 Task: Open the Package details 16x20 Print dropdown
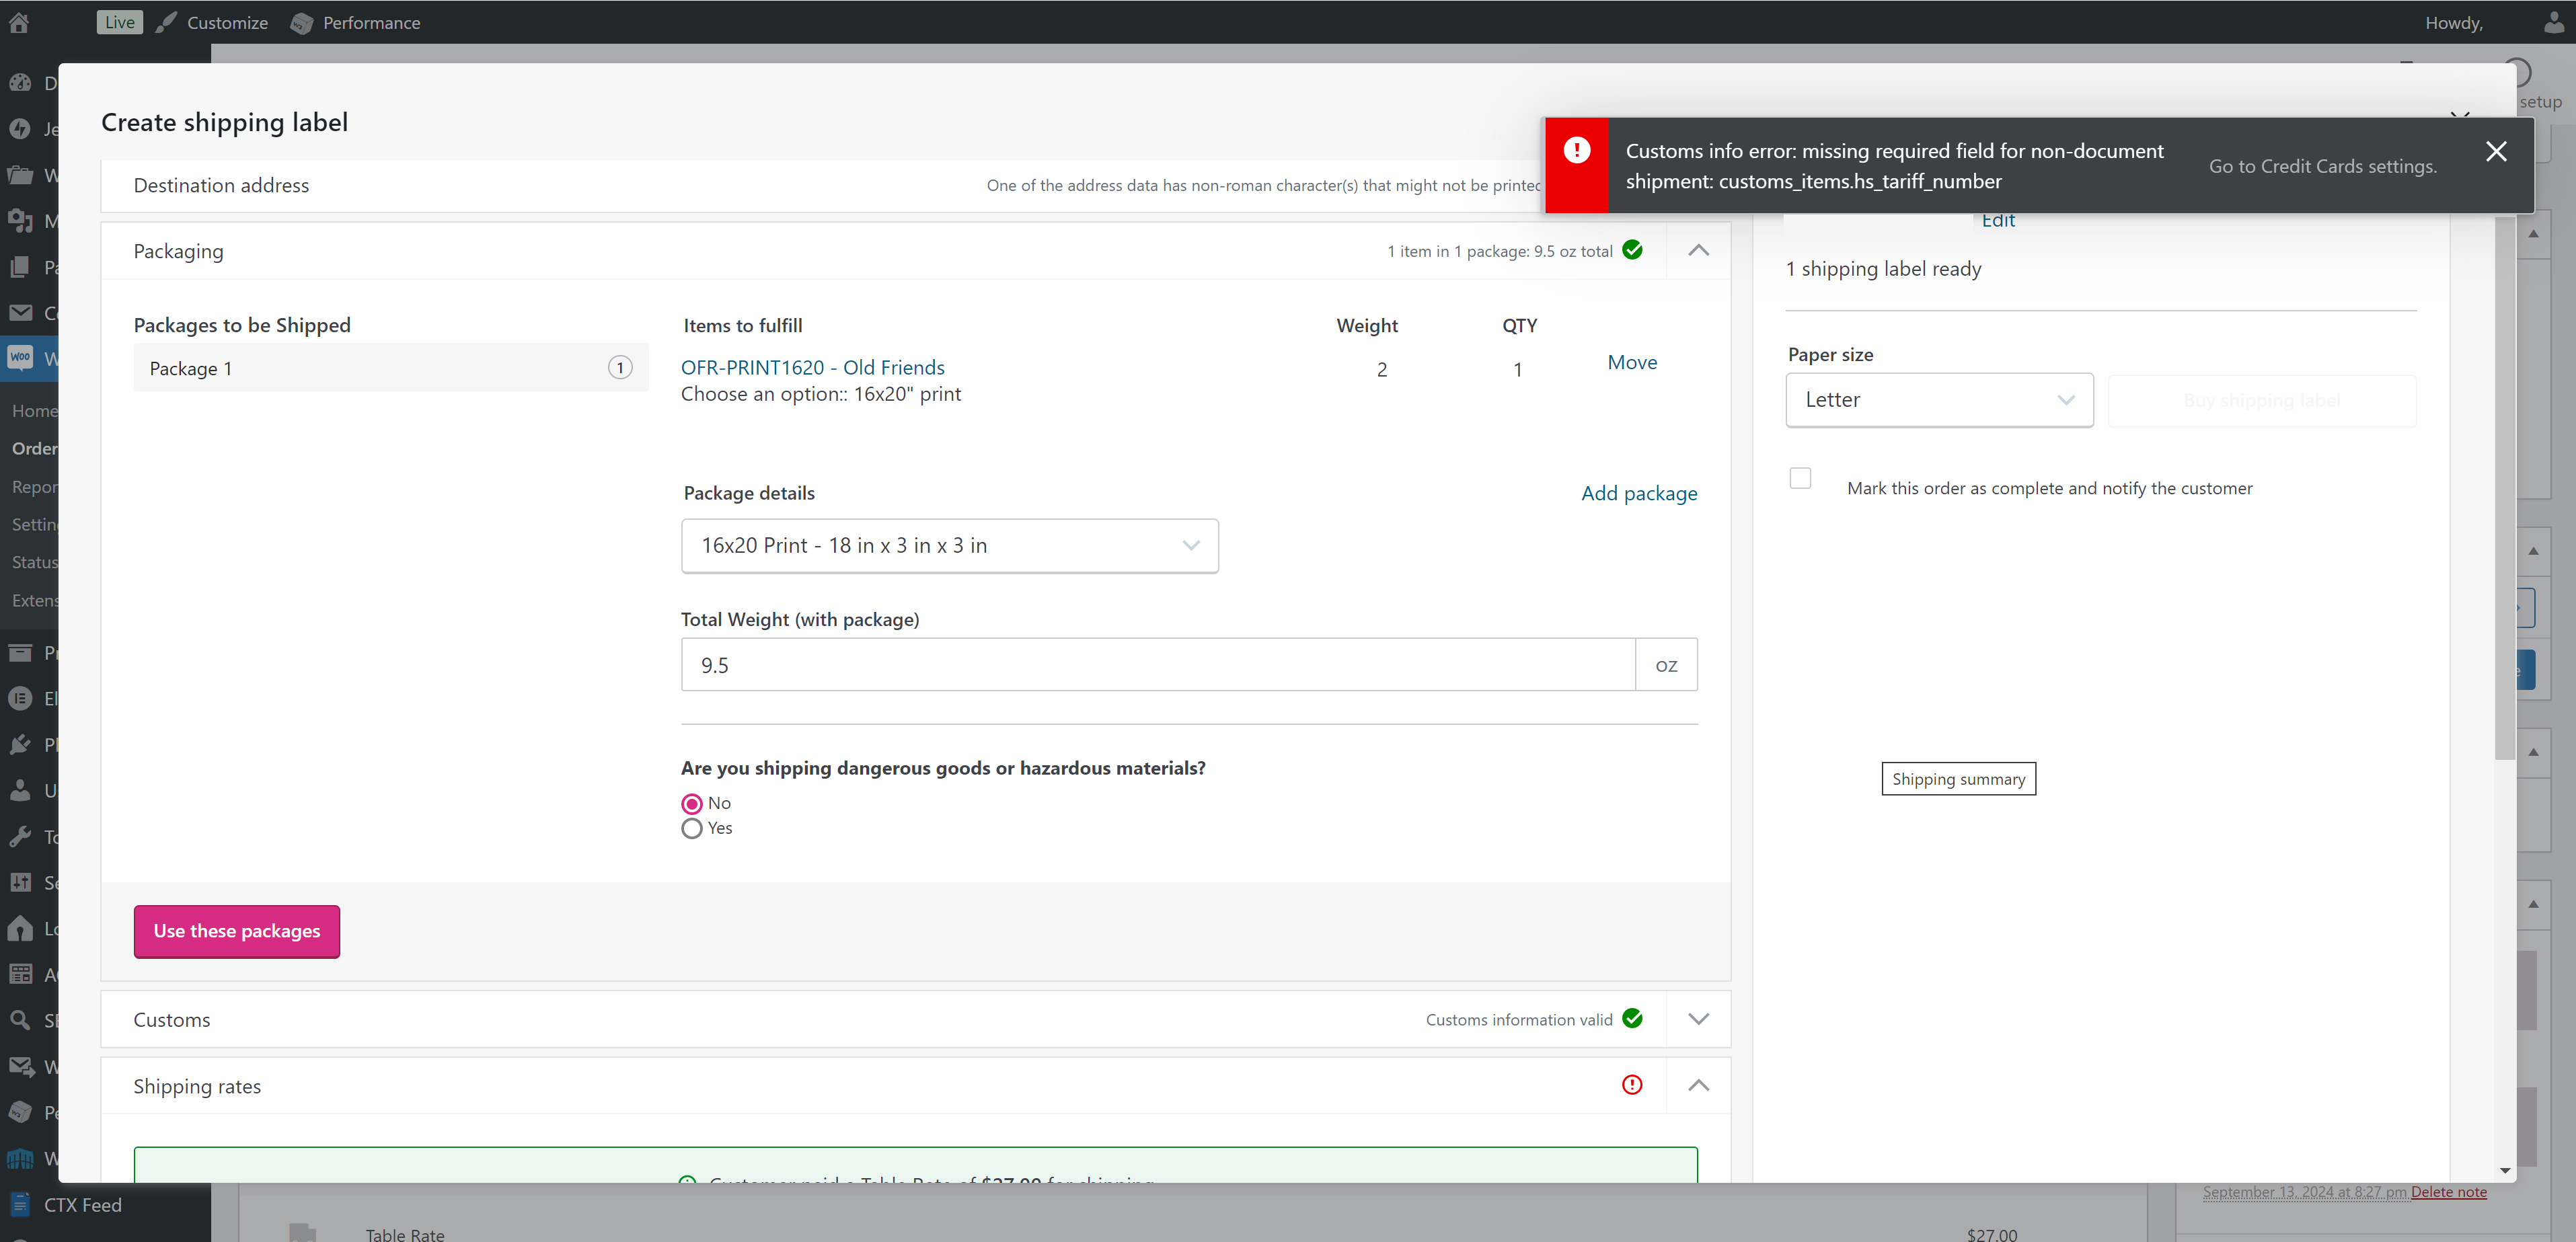point(949,546)
